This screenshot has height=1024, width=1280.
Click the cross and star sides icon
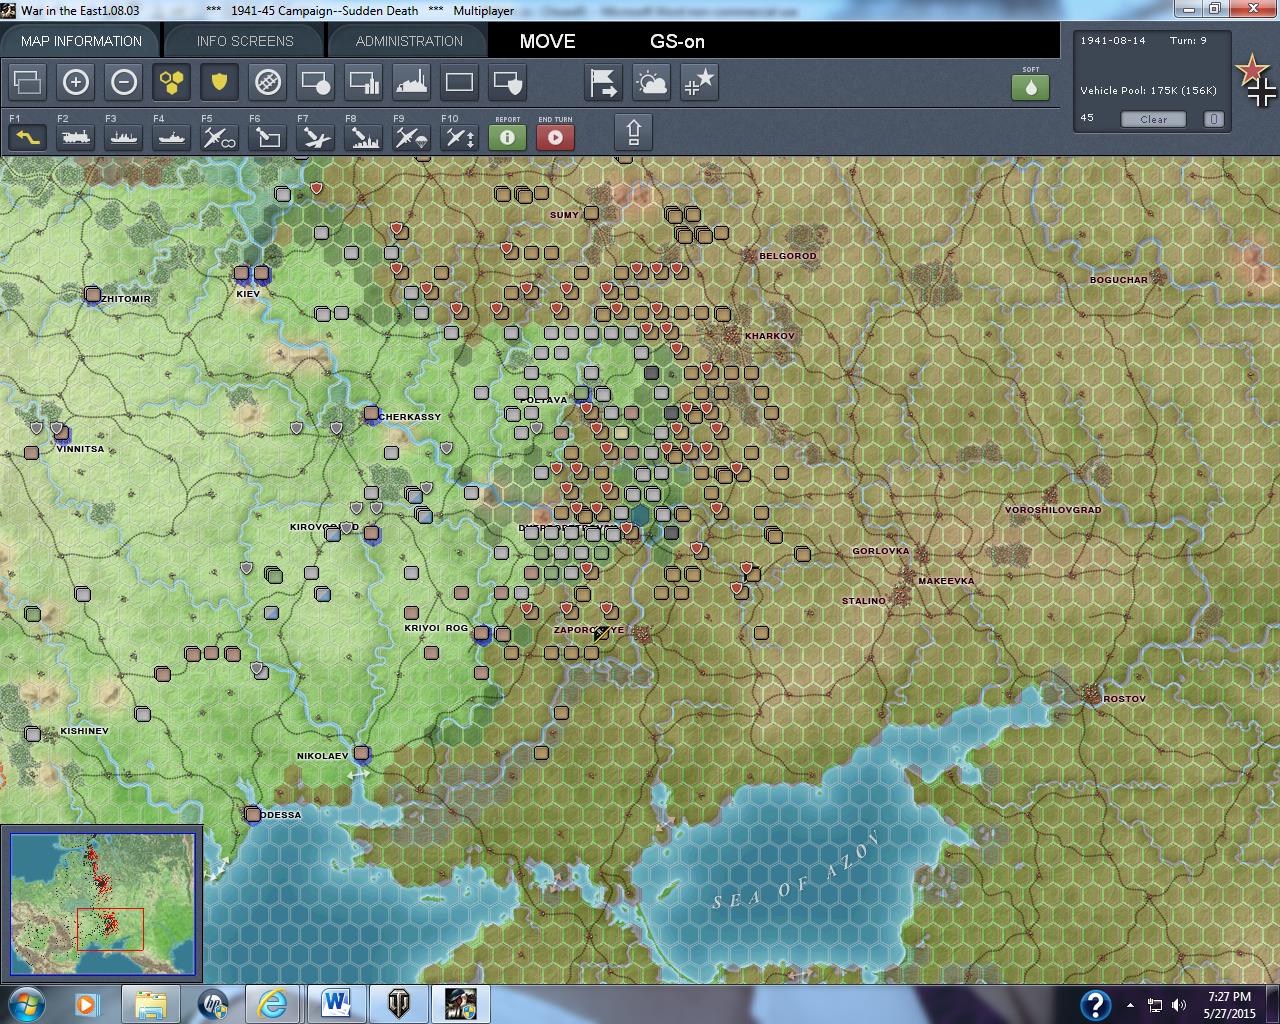tap(700, 82)
